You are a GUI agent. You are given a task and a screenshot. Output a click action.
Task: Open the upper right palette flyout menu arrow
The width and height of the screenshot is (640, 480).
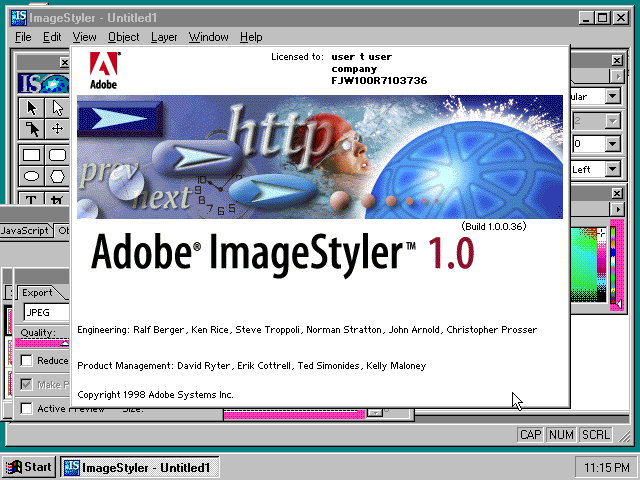tap(618, 76)
